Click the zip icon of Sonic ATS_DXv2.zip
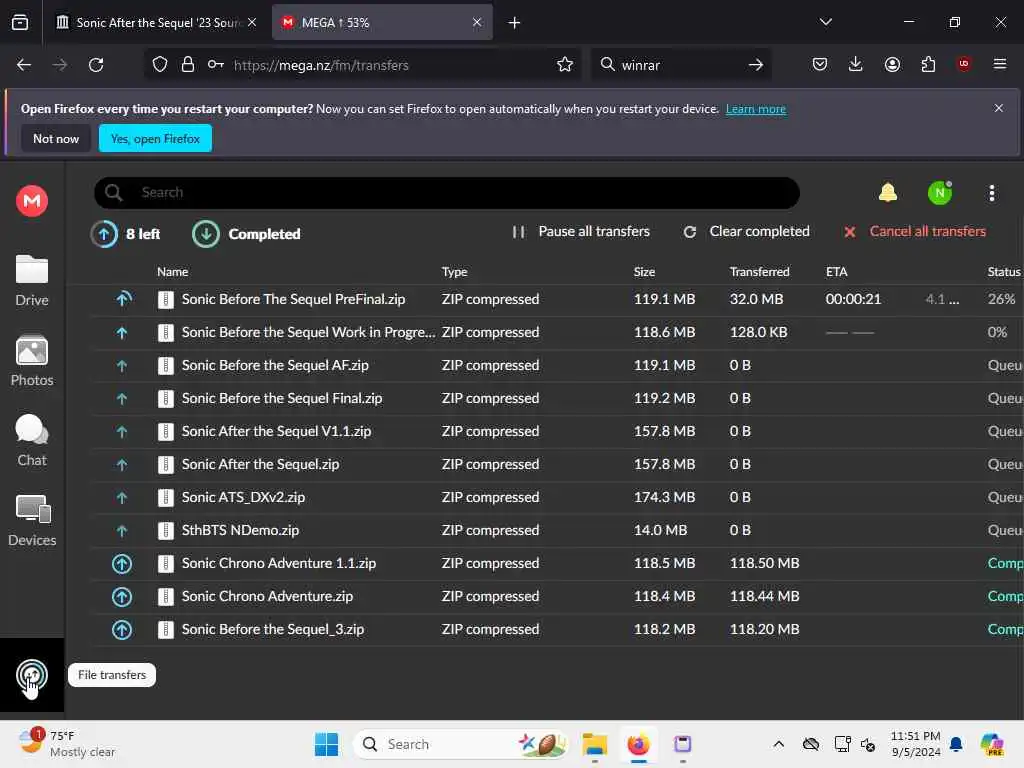 (166, 498)
